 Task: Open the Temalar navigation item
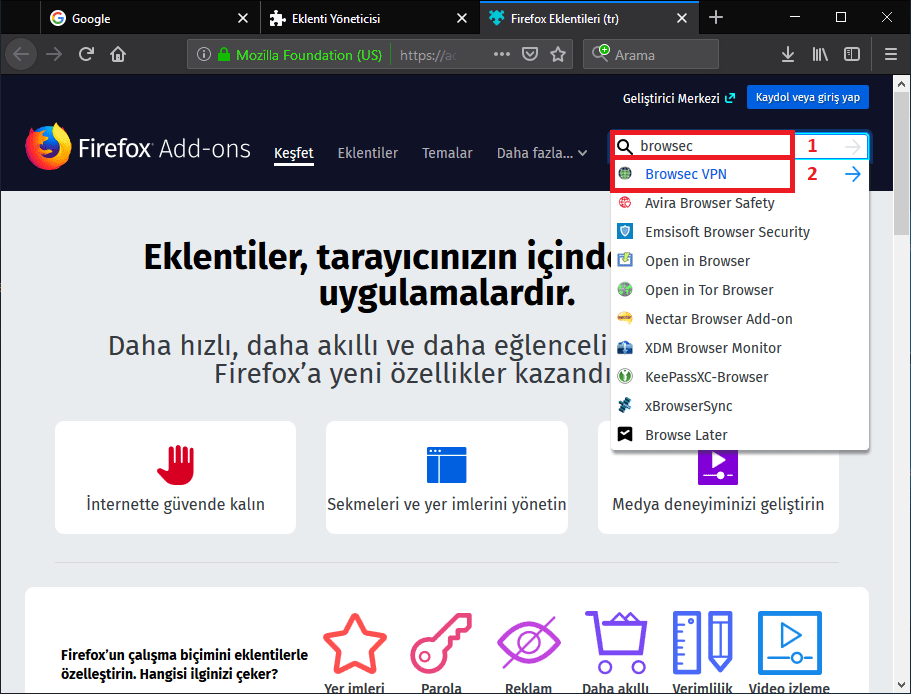[447, 153]
